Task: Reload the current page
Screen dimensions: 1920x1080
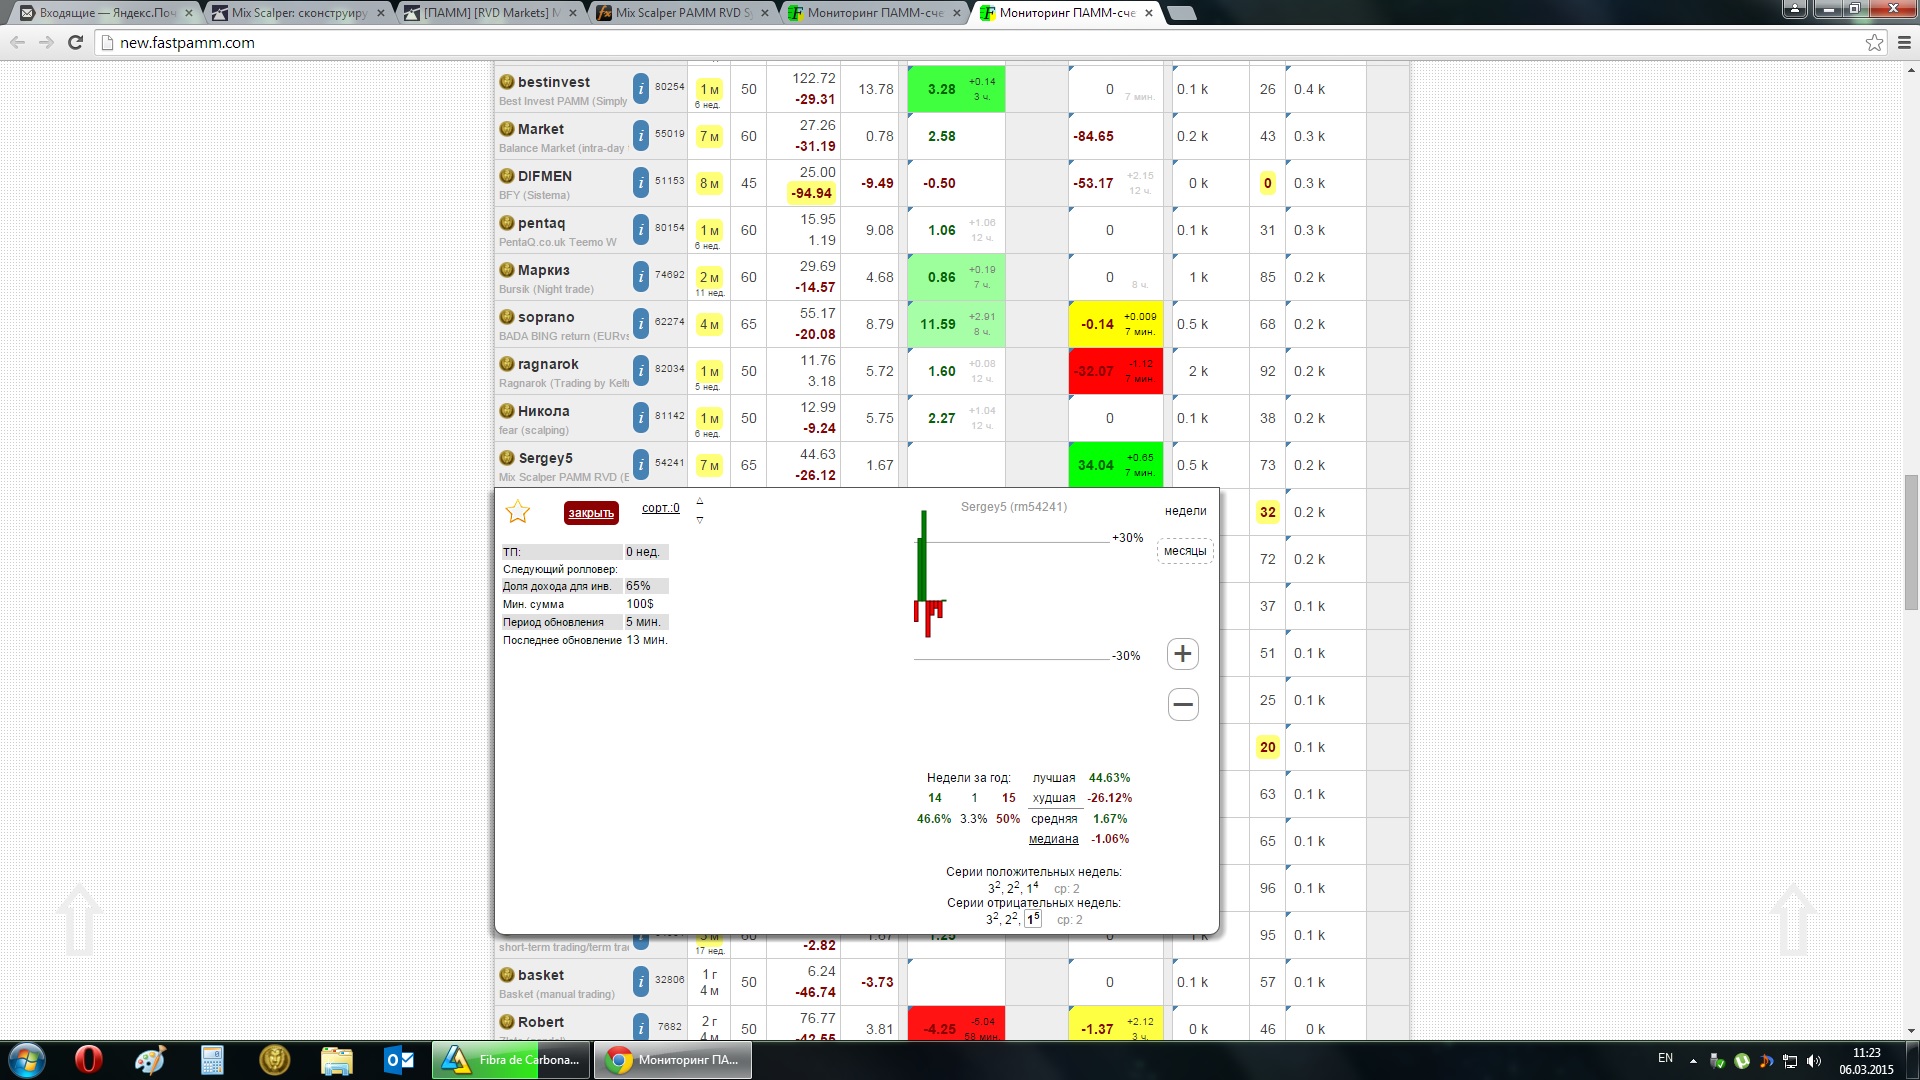Action: pos(75,42)
